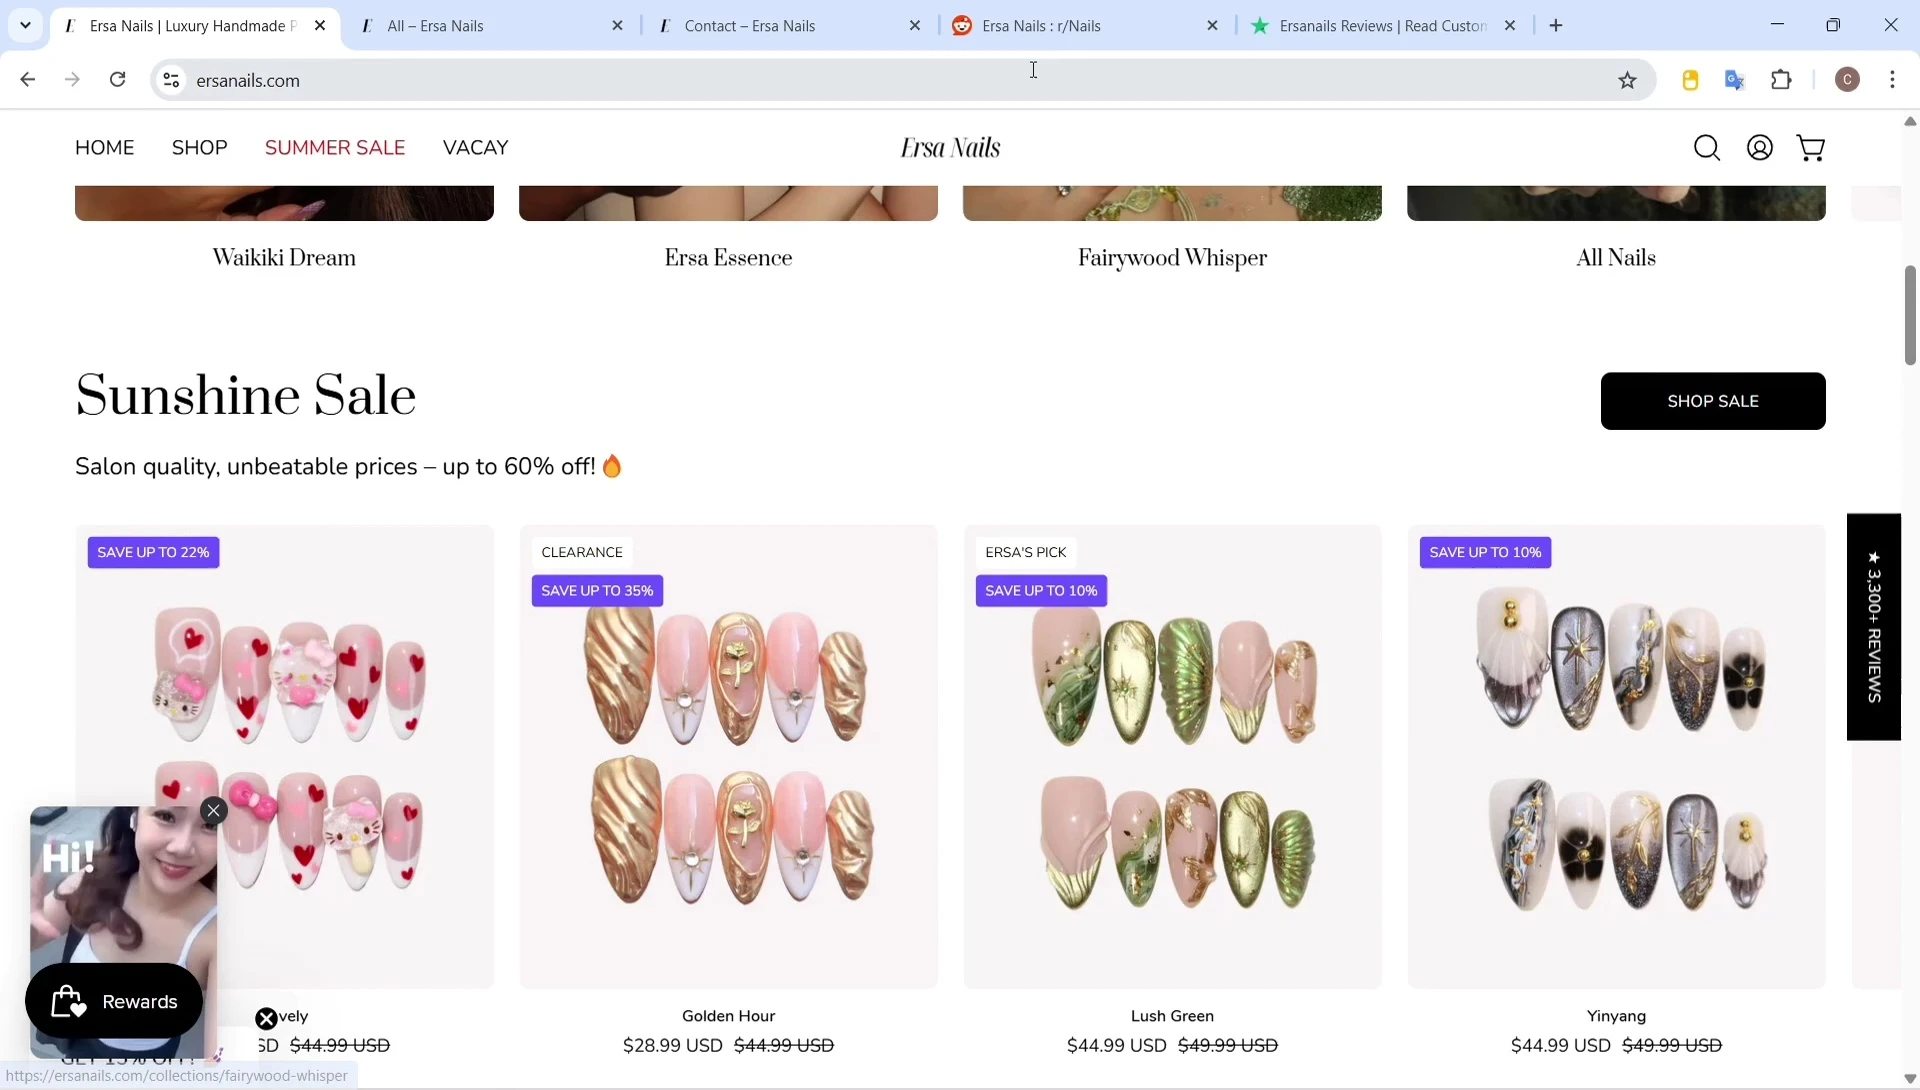Viewport: 1920px width, 1090px height.
Task: View the Golden Hour nails image
Action: click(x=728, y=757)
